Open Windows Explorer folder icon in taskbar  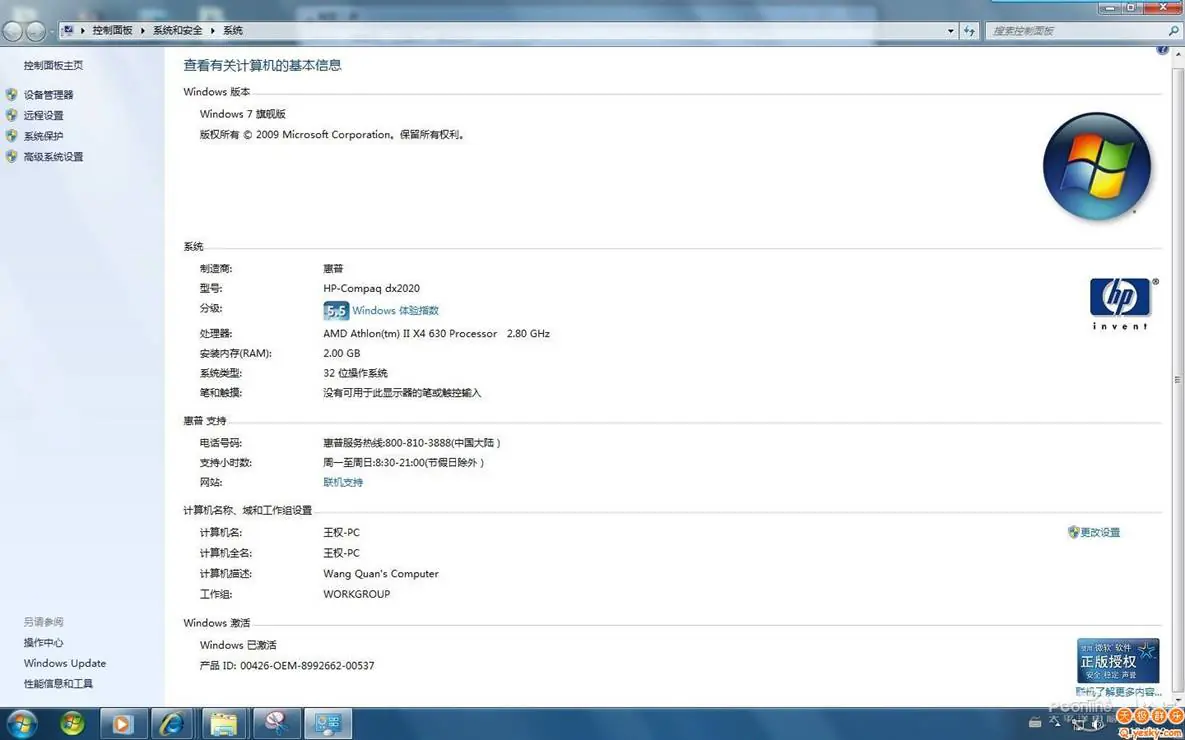pos(224,723)
